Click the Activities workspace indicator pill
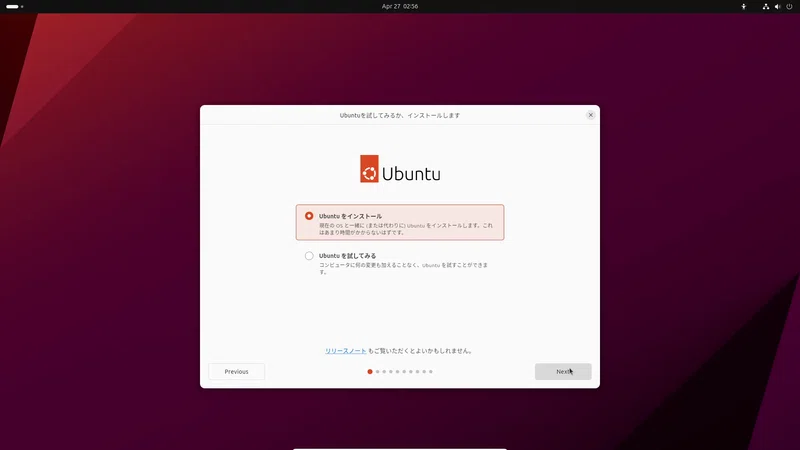This screenshot has width=800, height=450. (12, 7)
